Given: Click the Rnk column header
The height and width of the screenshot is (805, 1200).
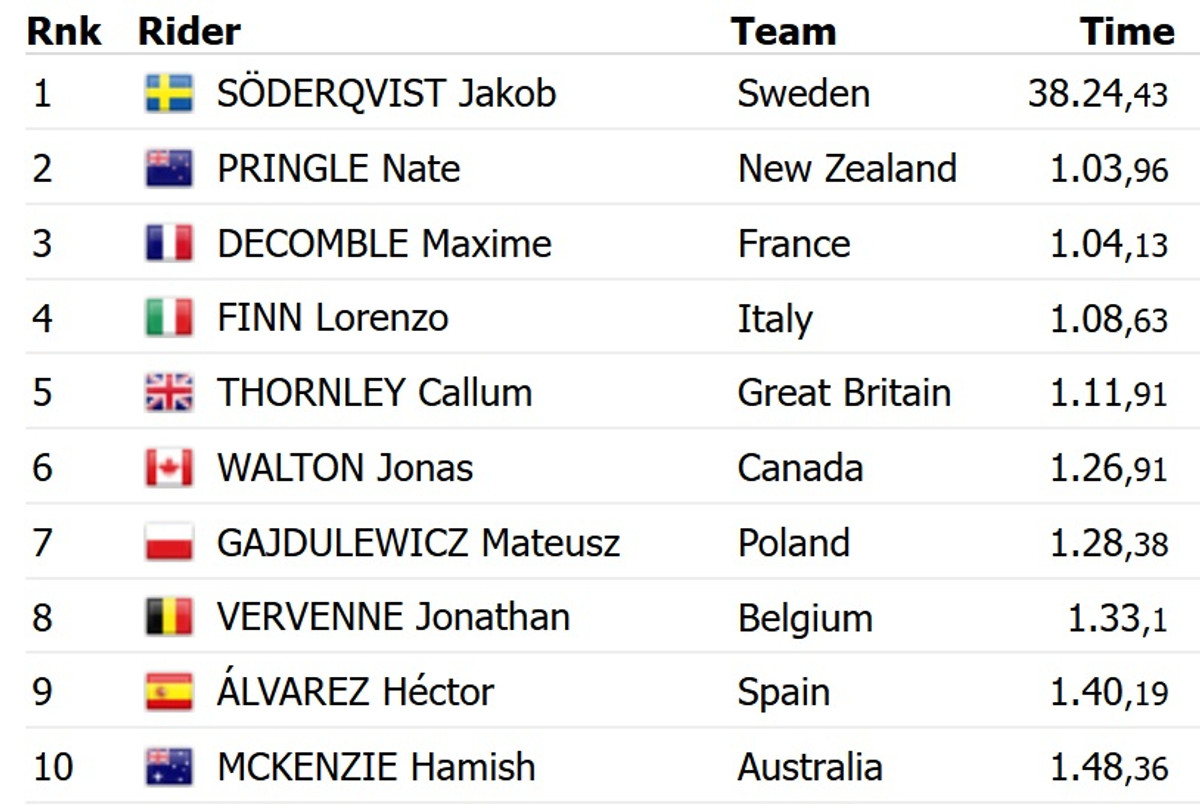Looking at the screenshot, I should 64,31.
